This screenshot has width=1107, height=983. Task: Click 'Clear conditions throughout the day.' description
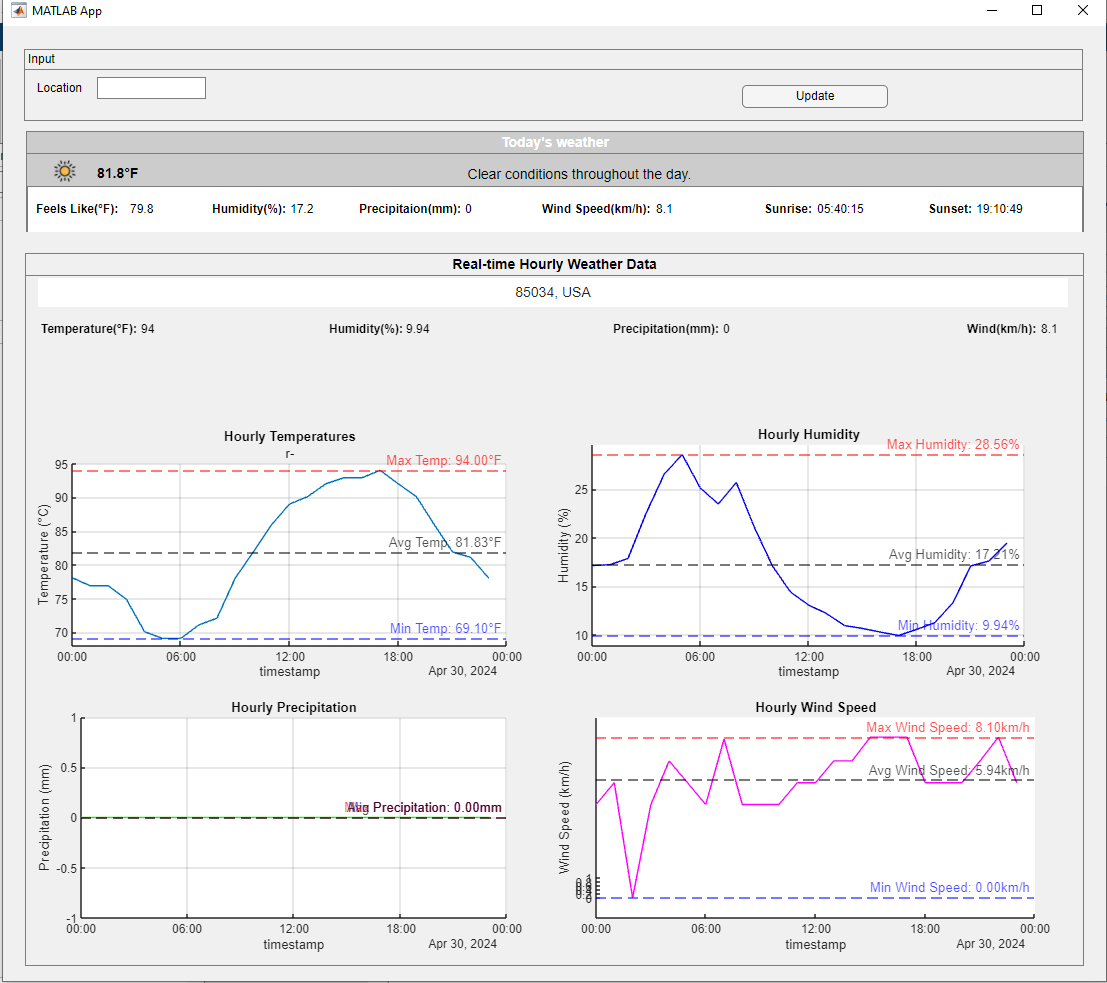(x=579, y=174)
